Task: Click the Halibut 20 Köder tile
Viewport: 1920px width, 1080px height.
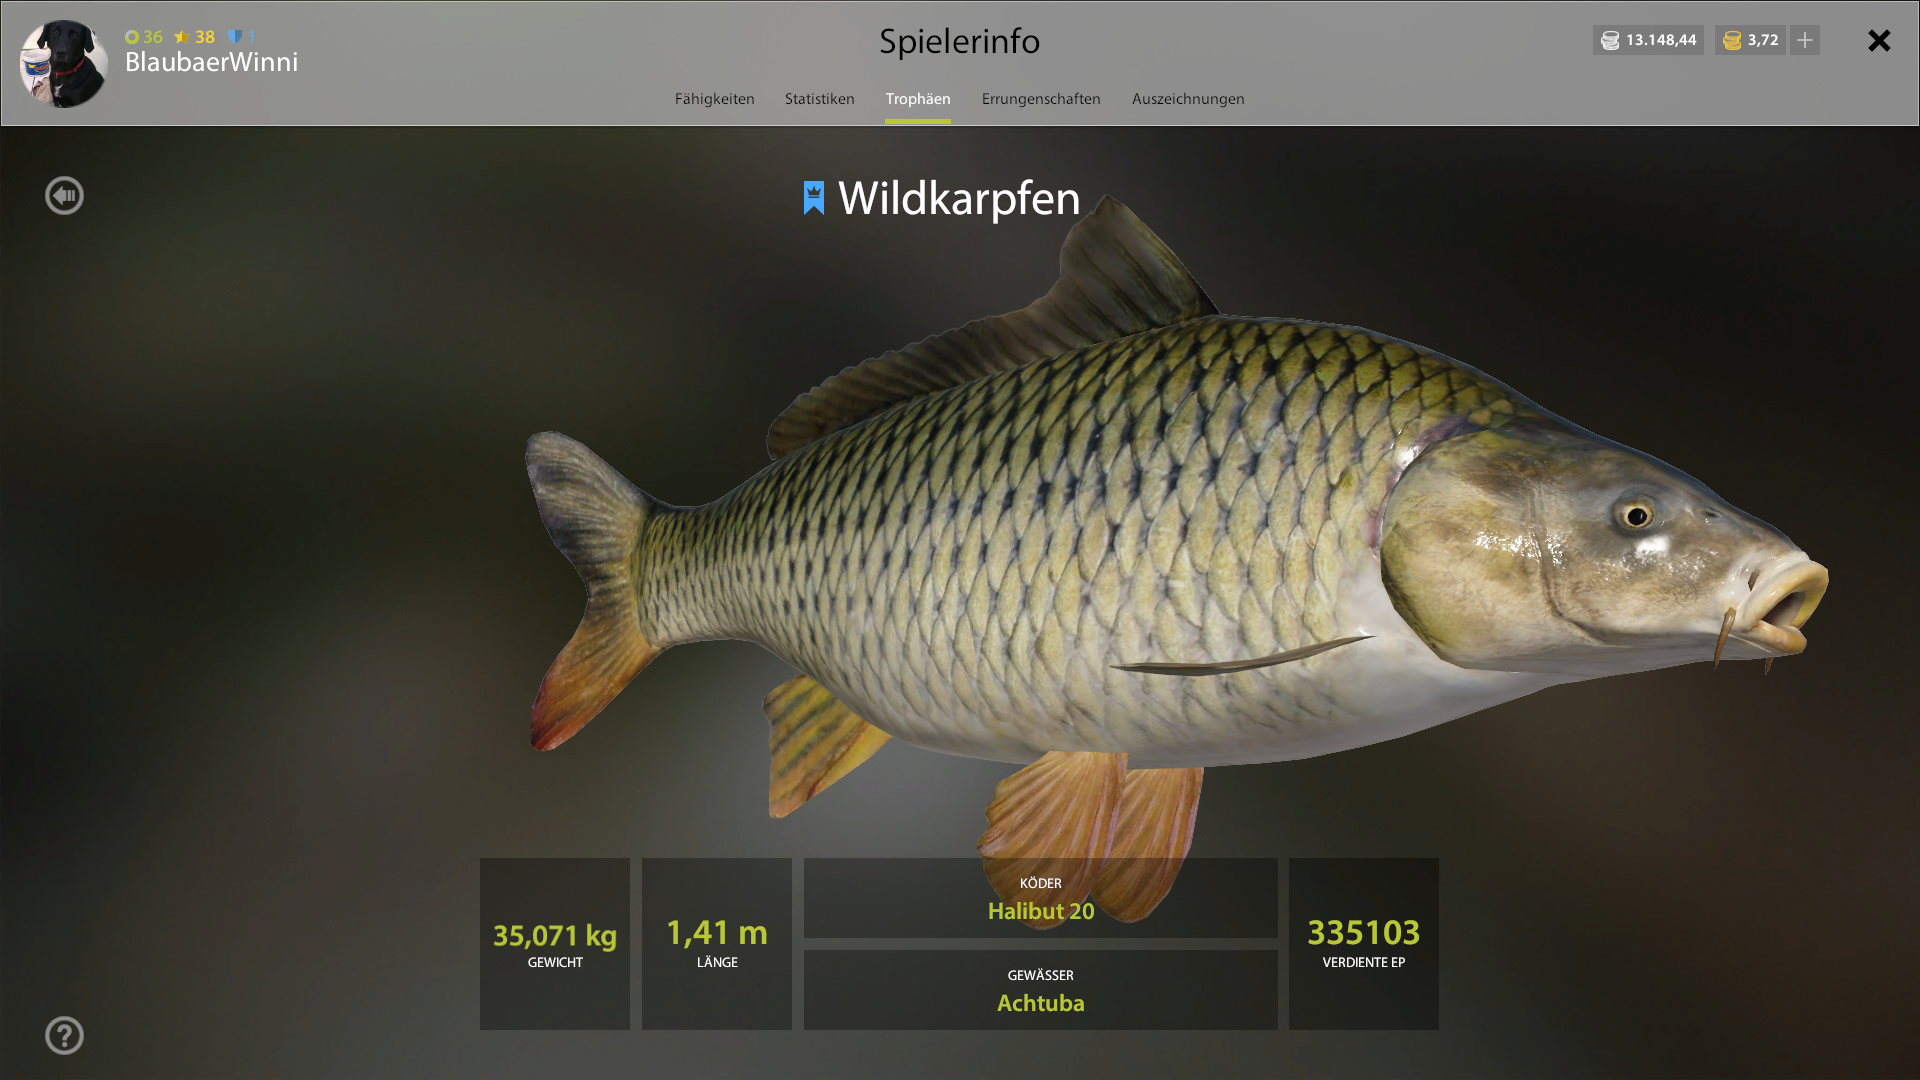Action: [x=1040, y=898]
